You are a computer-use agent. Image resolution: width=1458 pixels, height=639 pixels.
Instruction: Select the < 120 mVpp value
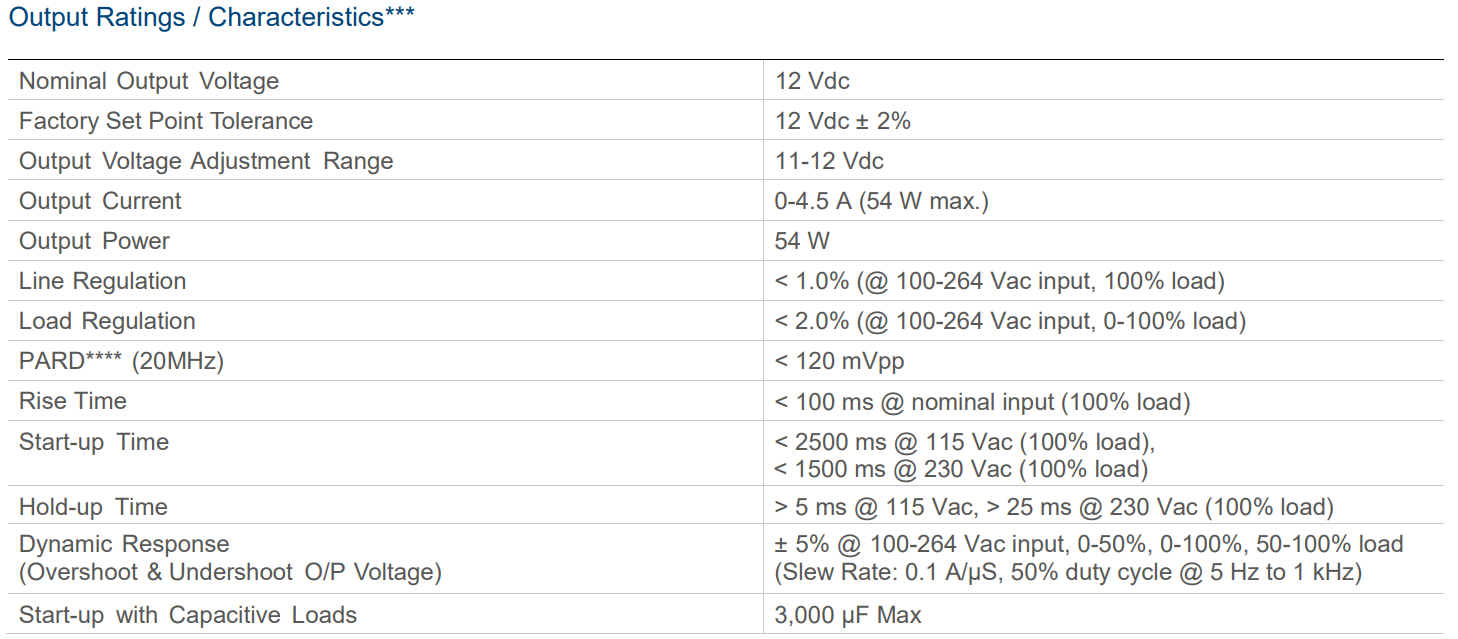pos(839,361)
